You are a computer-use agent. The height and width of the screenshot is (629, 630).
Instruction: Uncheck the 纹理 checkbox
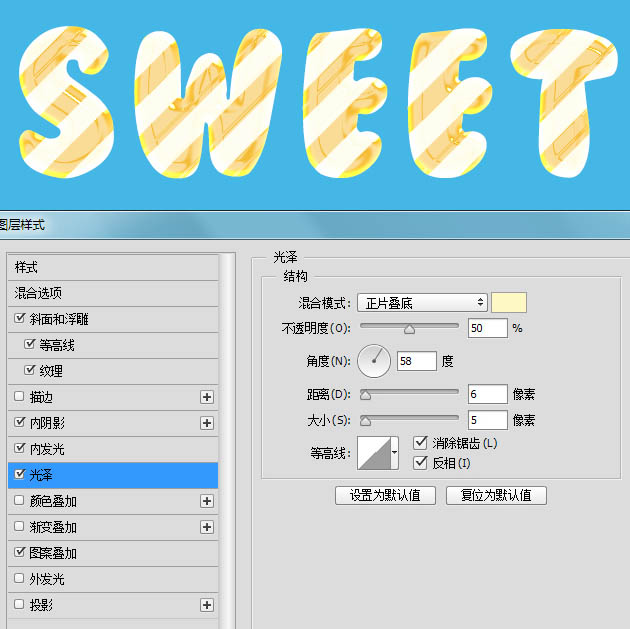coord(29,370)
